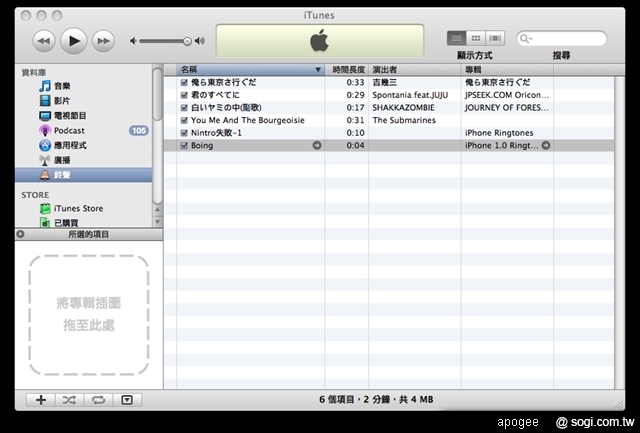
Task: Click artist The Submarines cell
Action: [404, 120]
